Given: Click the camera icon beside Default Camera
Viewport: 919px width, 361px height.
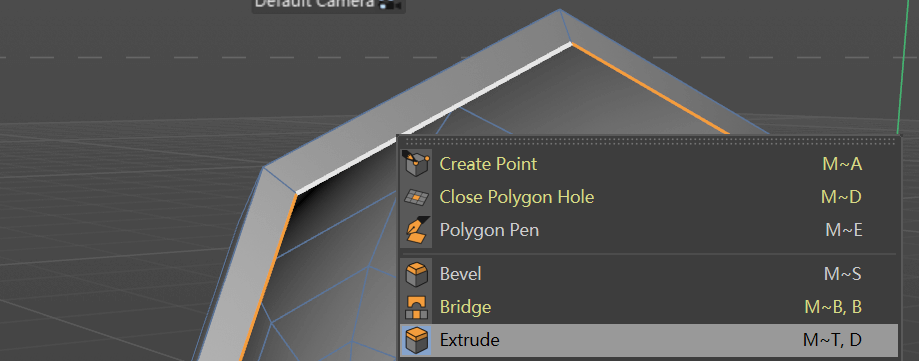Looking at the screenshot, I should (389, 5).
